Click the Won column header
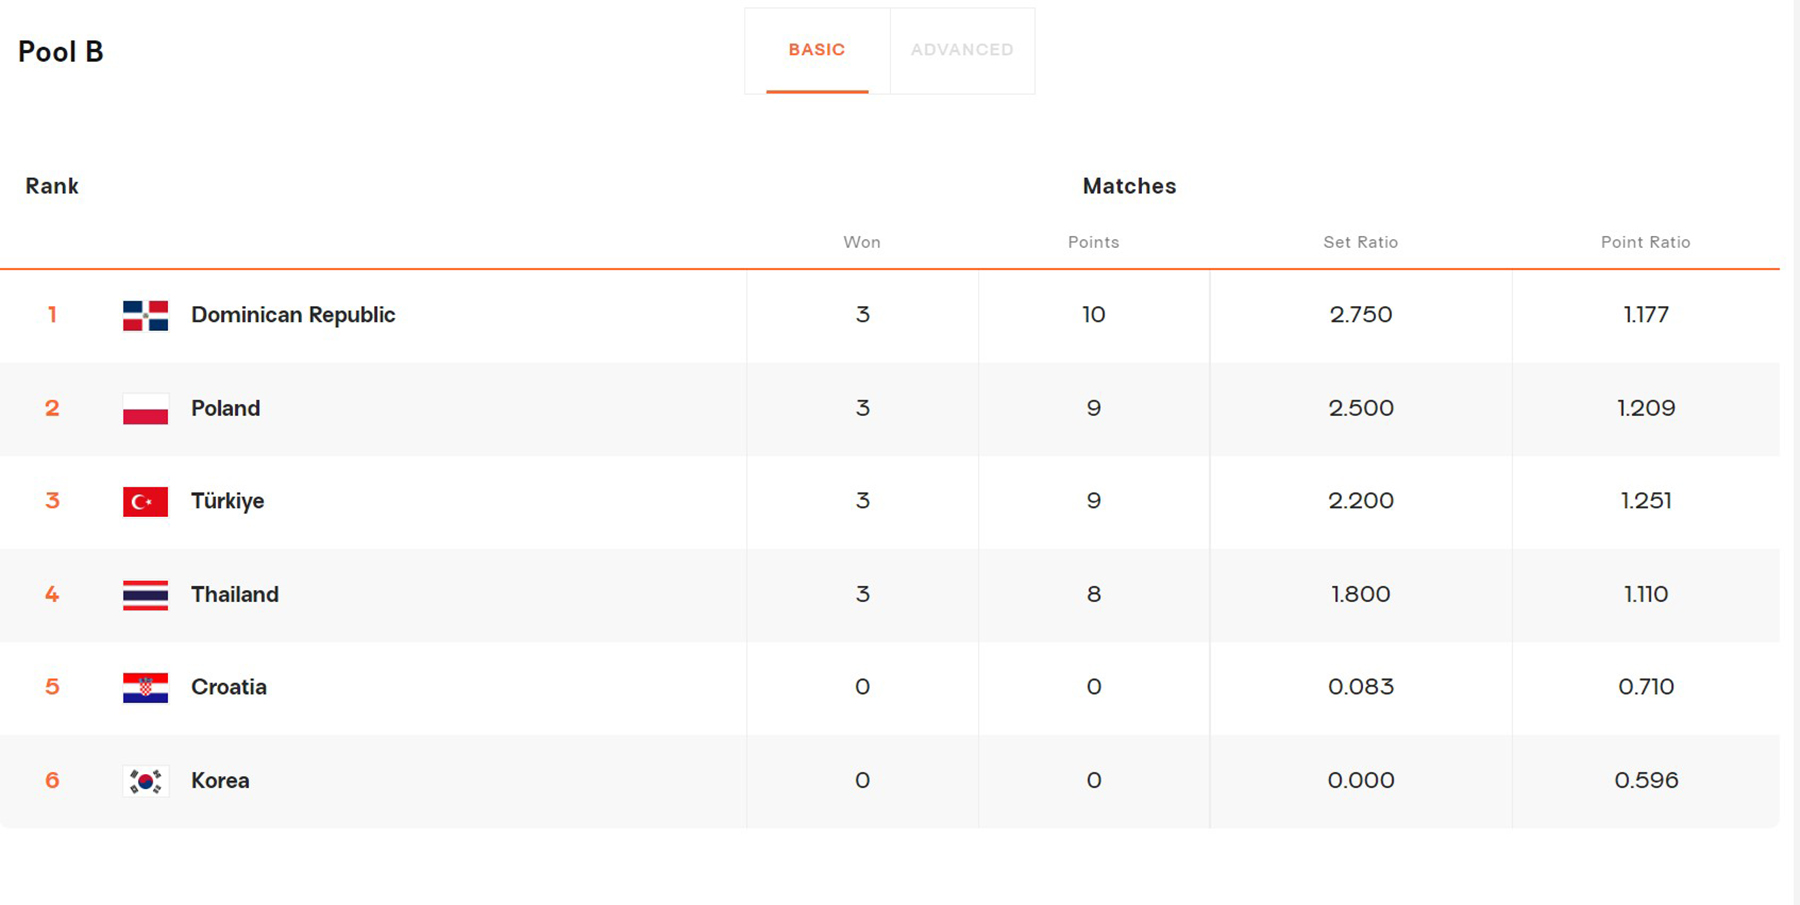The image size is (1800, 905). coord(862,242)
